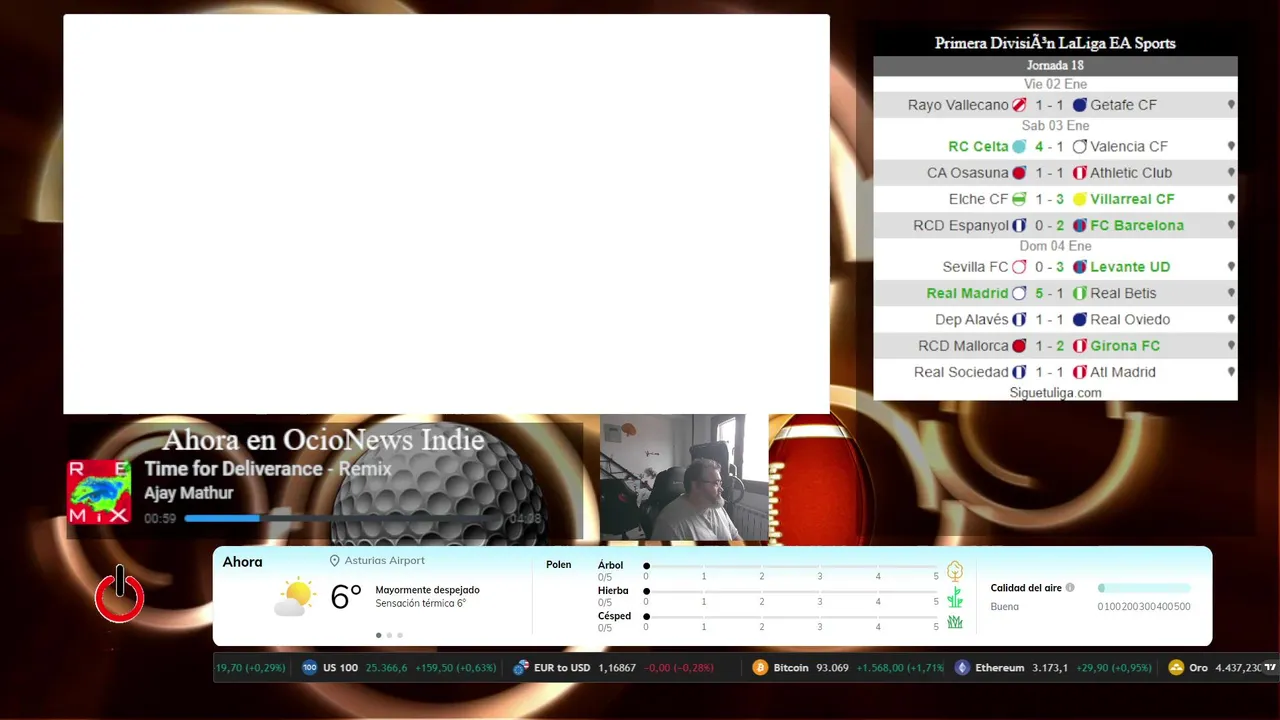
Task: Click the EUR to USD rate 1,16867
Action: tap(617, 667)
